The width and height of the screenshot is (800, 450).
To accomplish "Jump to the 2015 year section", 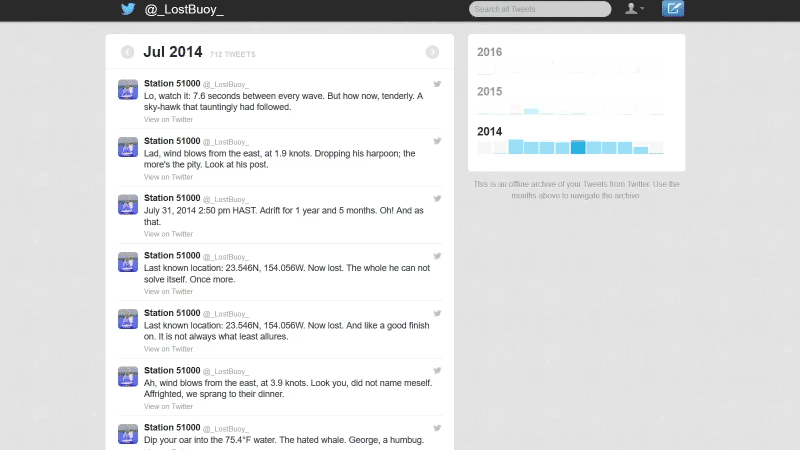I will (x=490, y=92).
